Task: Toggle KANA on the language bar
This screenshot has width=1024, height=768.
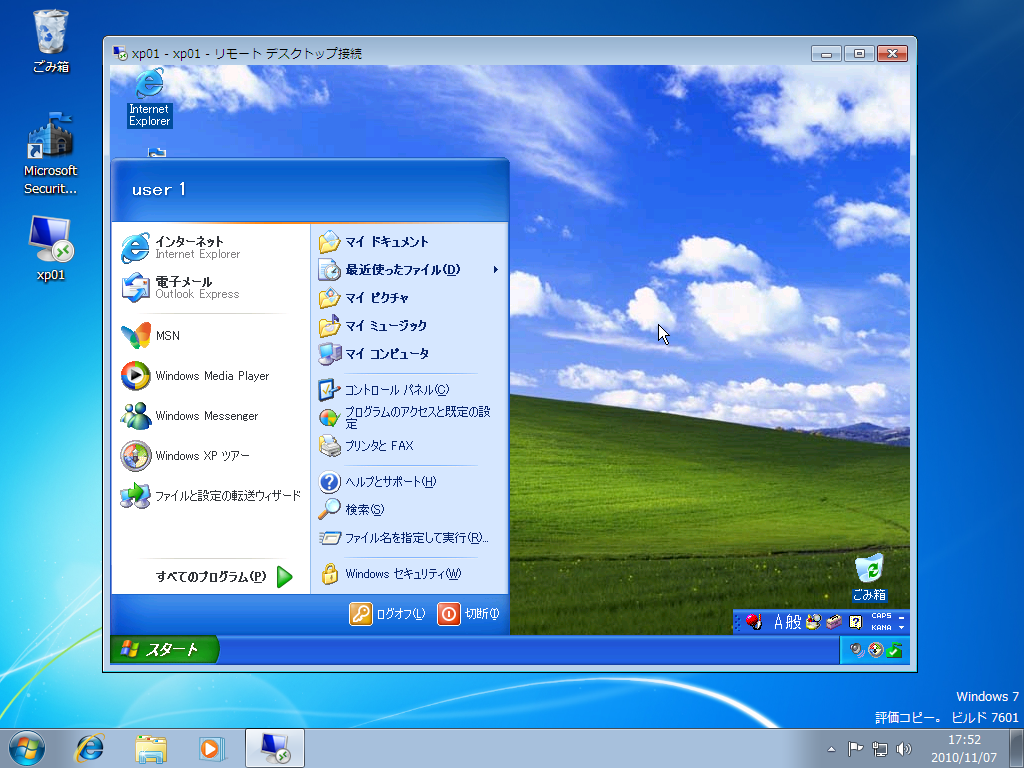Action: coord(881,628)
